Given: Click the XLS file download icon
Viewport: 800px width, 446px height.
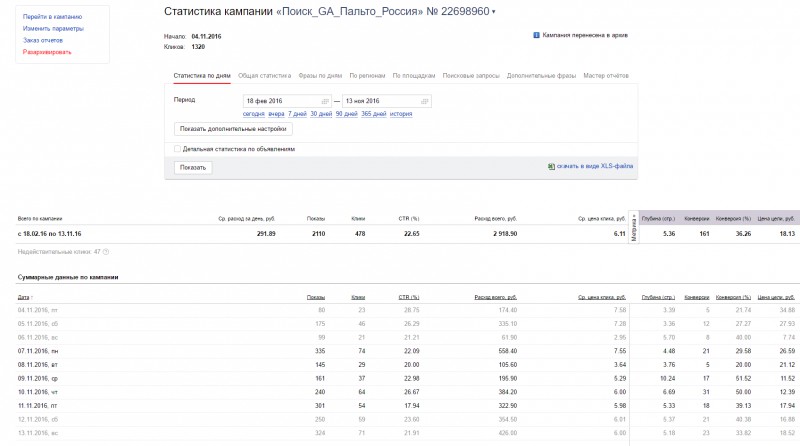Looking at the screenshot, I should click(550, 167).
